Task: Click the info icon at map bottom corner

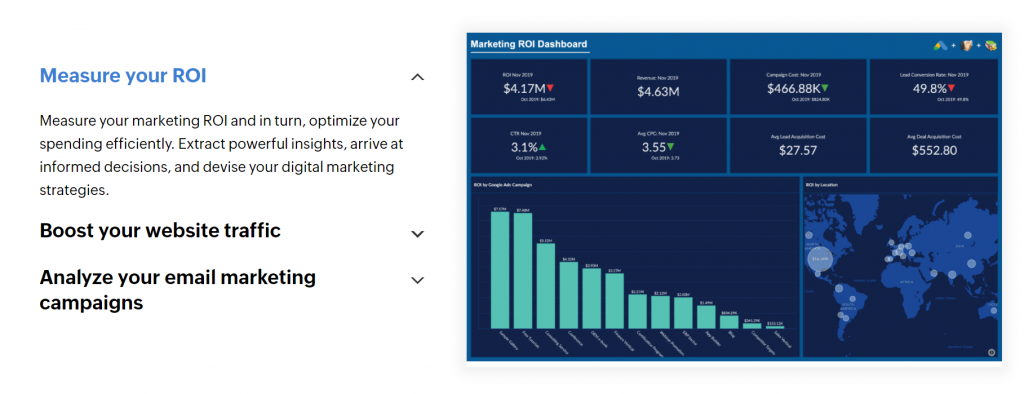Action: [991, 352]
